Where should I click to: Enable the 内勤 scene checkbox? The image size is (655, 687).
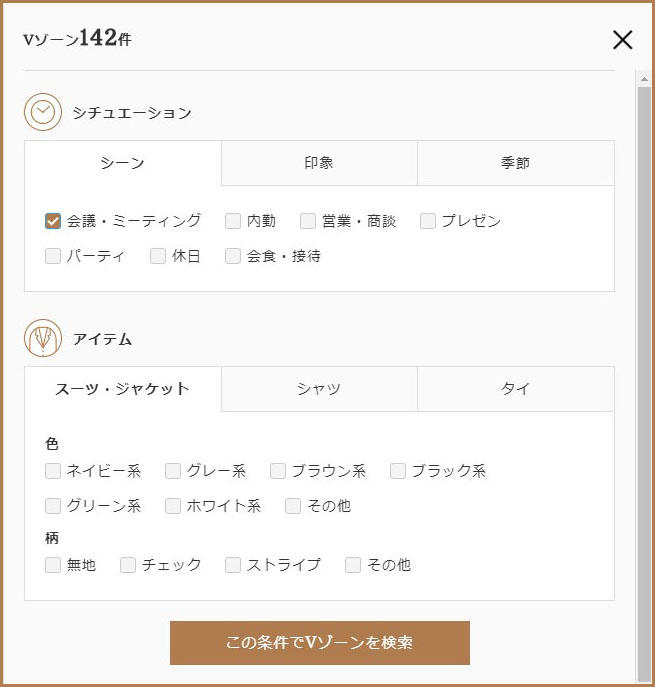[x=233, y=221]
